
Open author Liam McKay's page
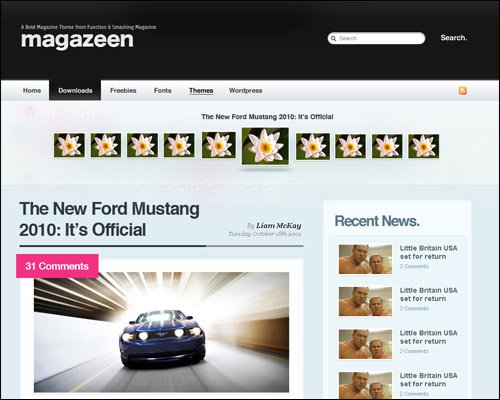point(279,226)
